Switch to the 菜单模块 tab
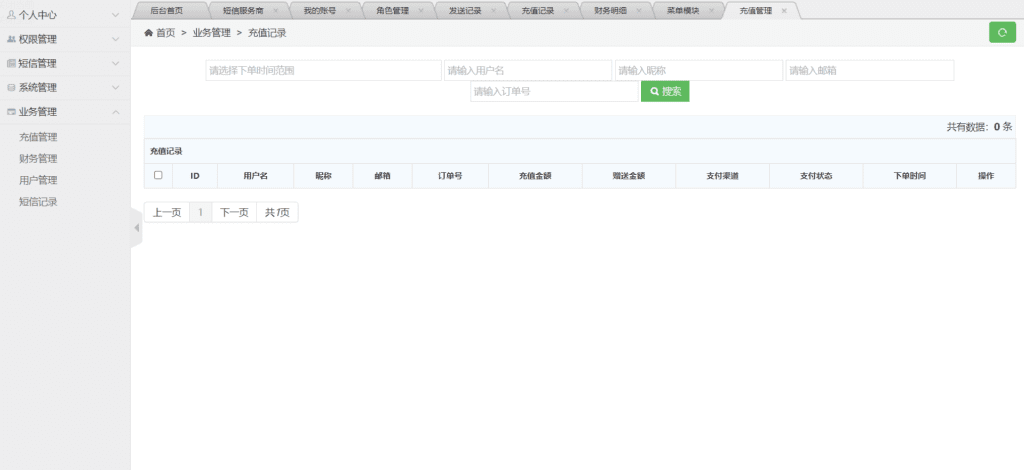Viewport: 1024px width, 470px height. tap(682, 11)
